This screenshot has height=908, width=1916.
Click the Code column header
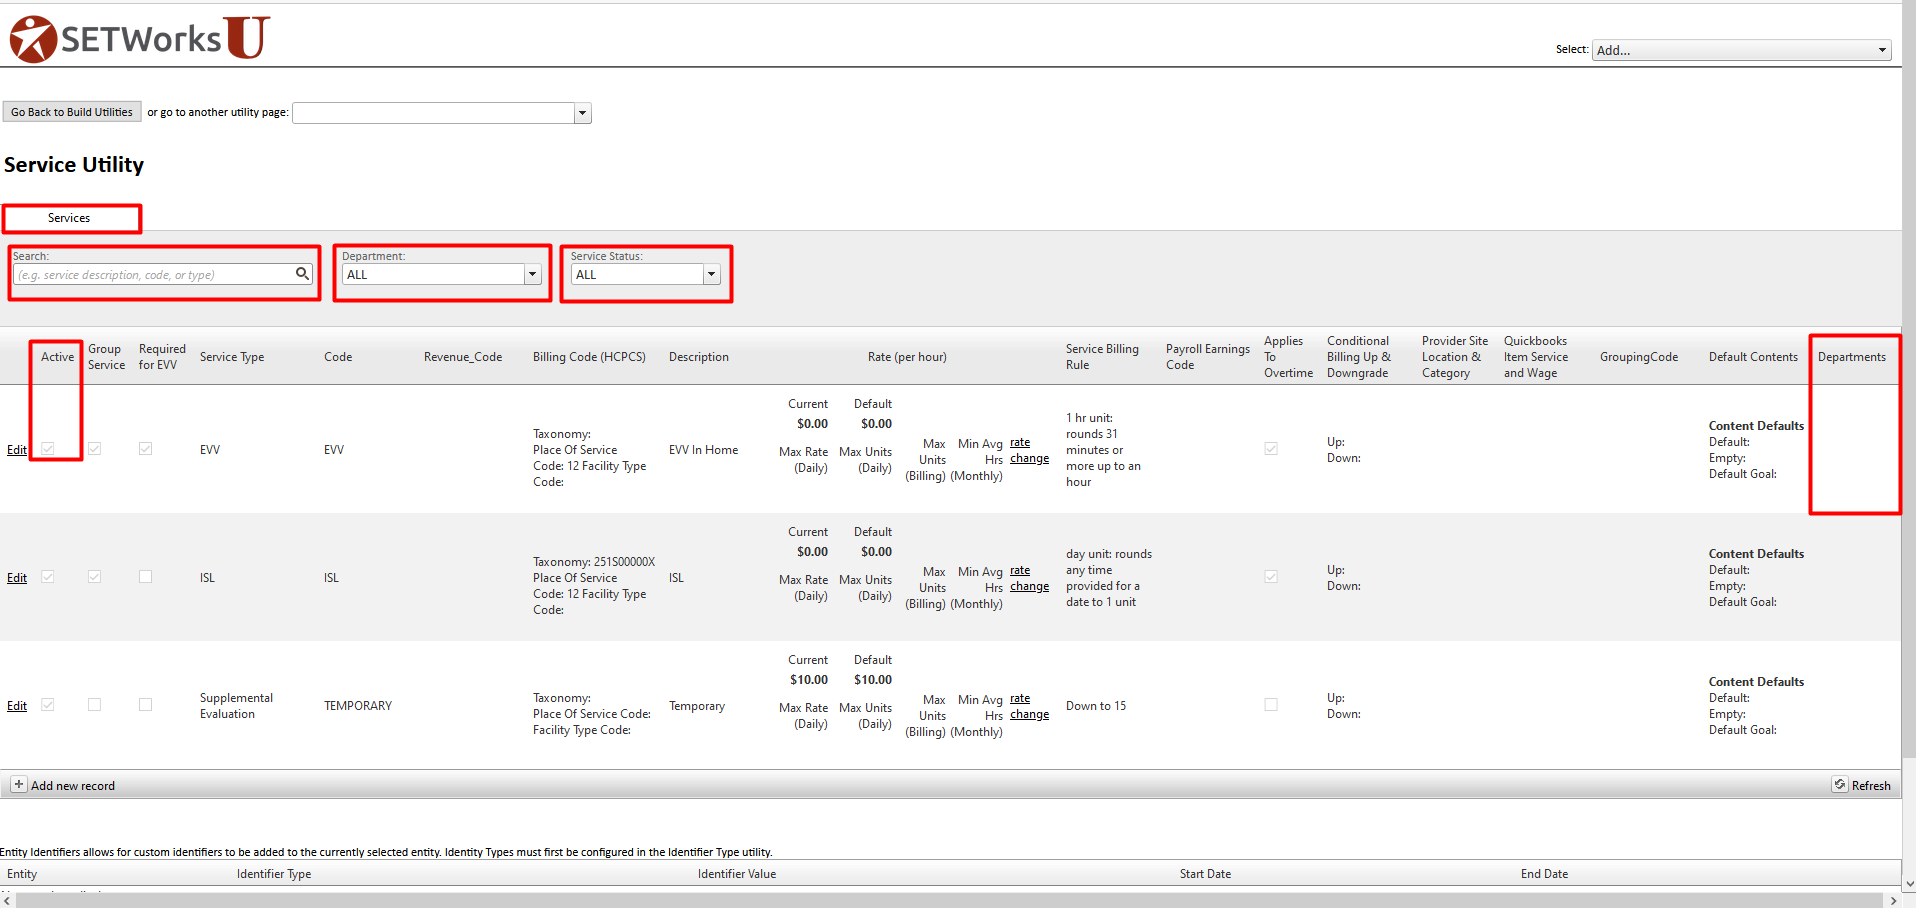[338, 357]
